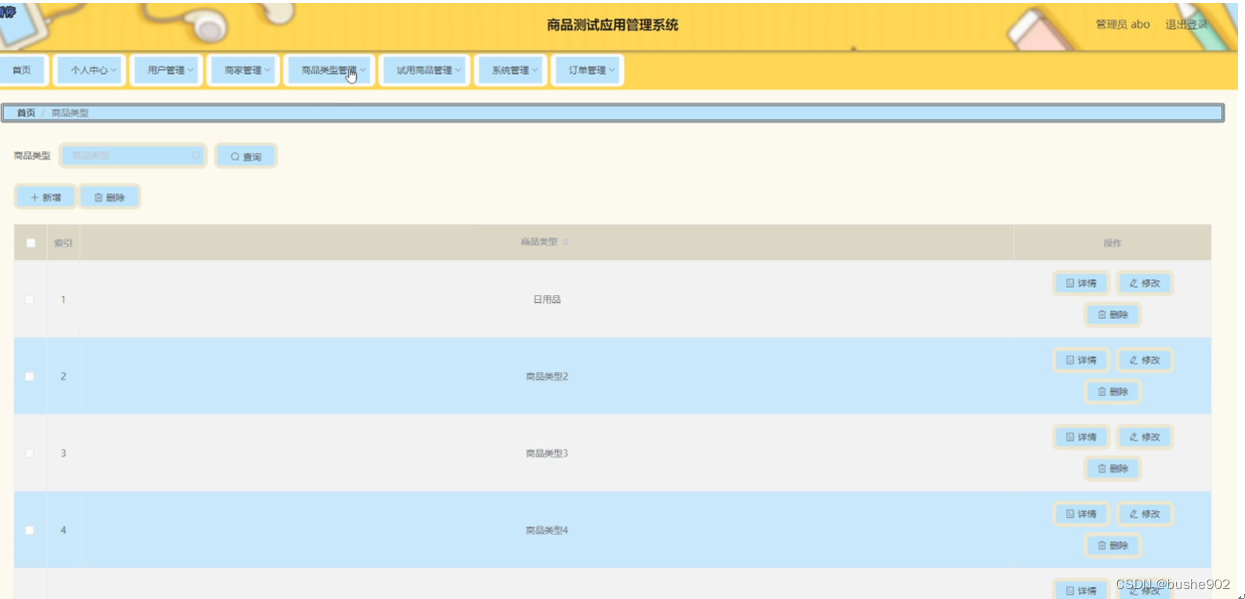Check the checkbox for row 商品类型3
This screenshot has height=599, width=1245.
(30, 453)
